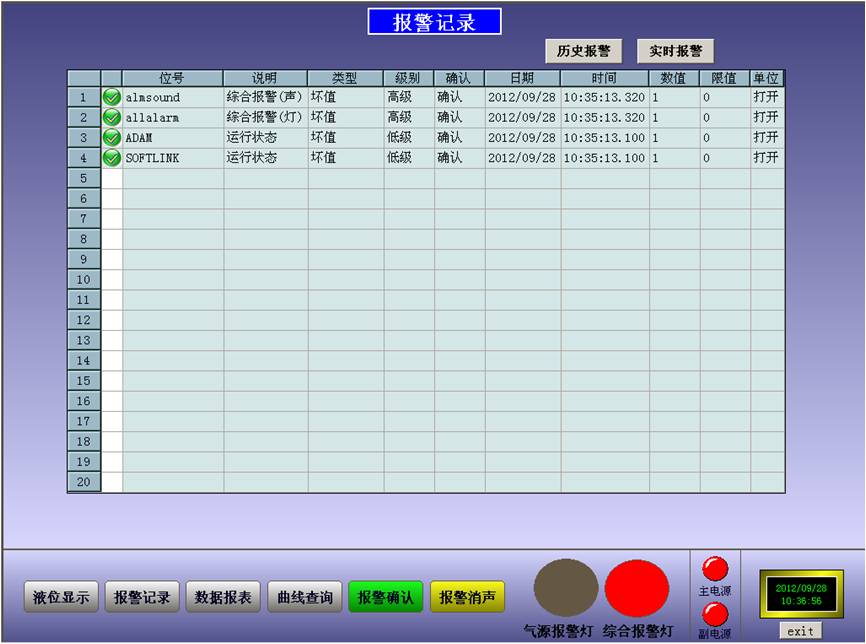Click the red 主电源 indicator light
Viewport: 866px width, 644px height.
coord(715,569)
